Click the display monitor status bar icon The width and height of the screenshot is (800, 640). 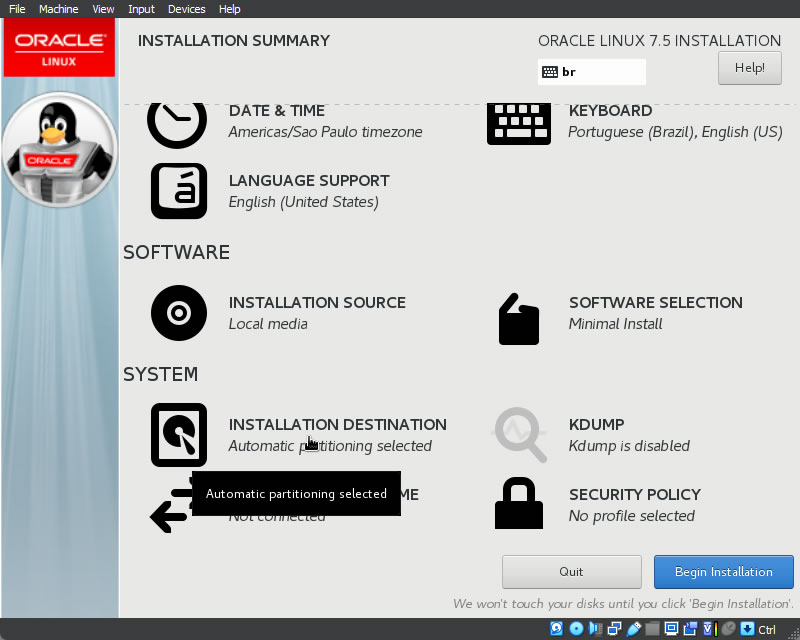click(x=671, y=628)
